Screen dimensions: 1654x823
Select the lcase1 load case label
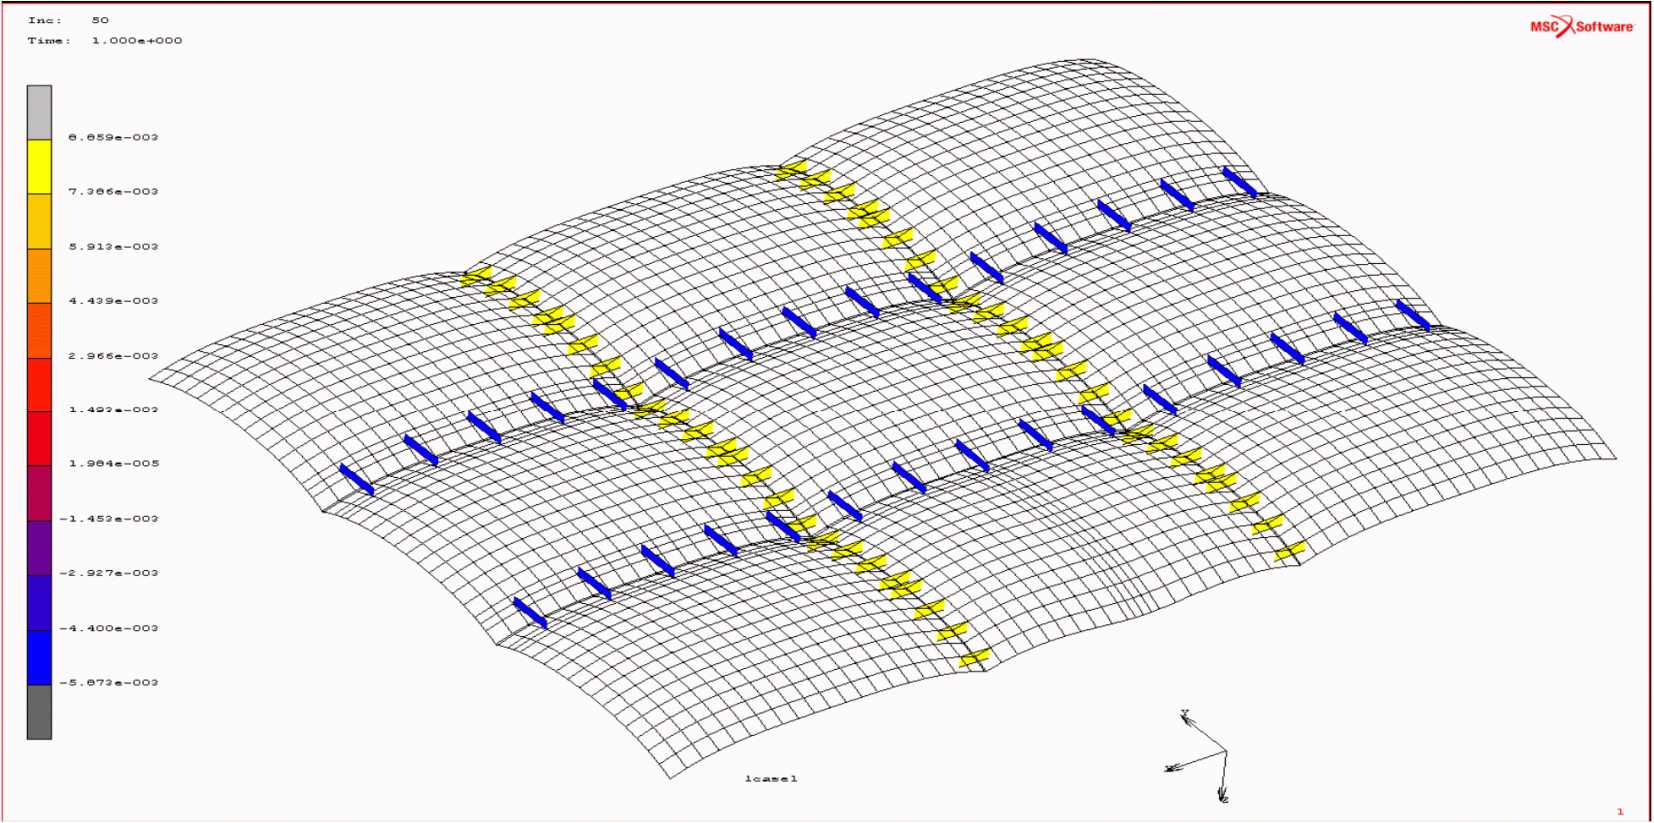click(x=771, y=778)
